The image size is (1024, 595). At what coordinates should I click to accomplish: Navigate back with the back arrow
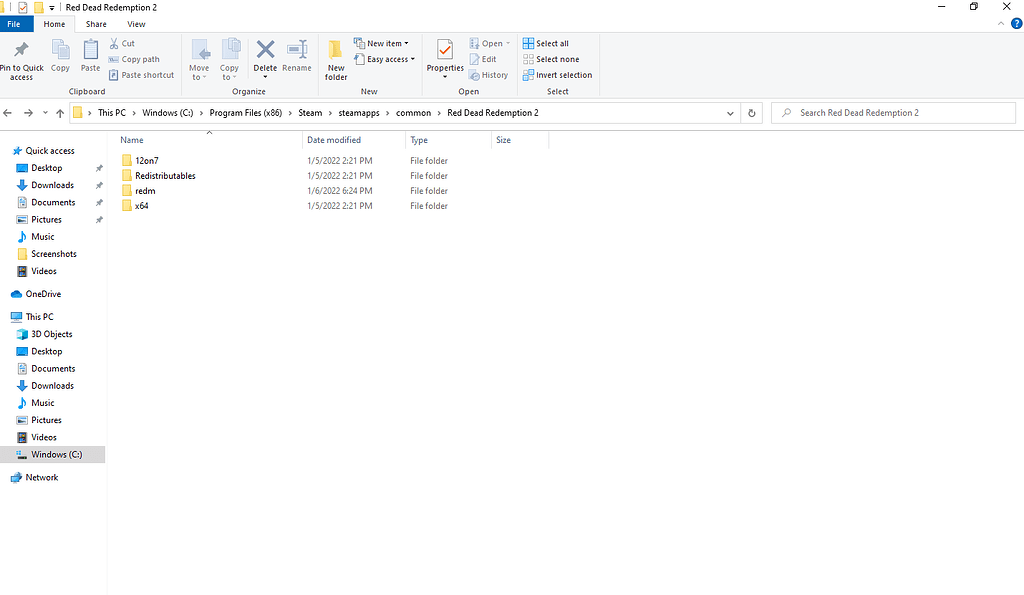[8, 112]
